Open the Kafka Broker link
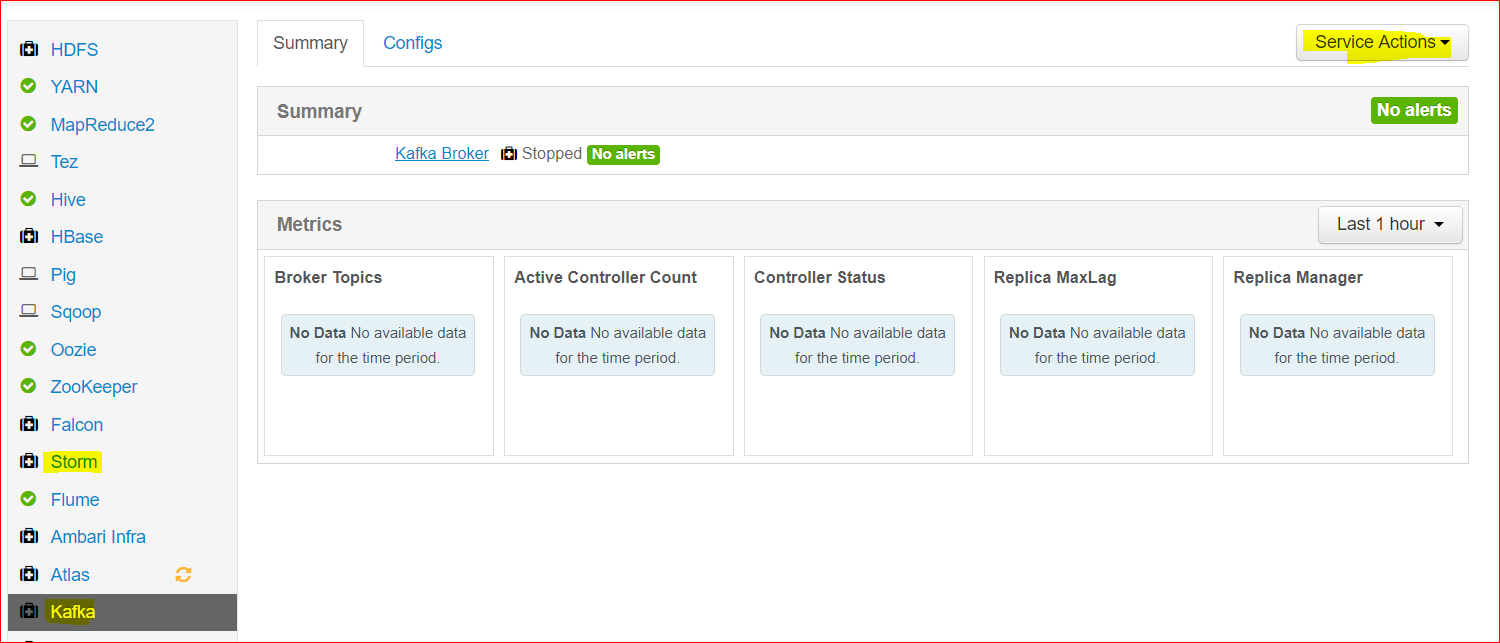This screenshot has width=1500, height=643. [442, 154]
